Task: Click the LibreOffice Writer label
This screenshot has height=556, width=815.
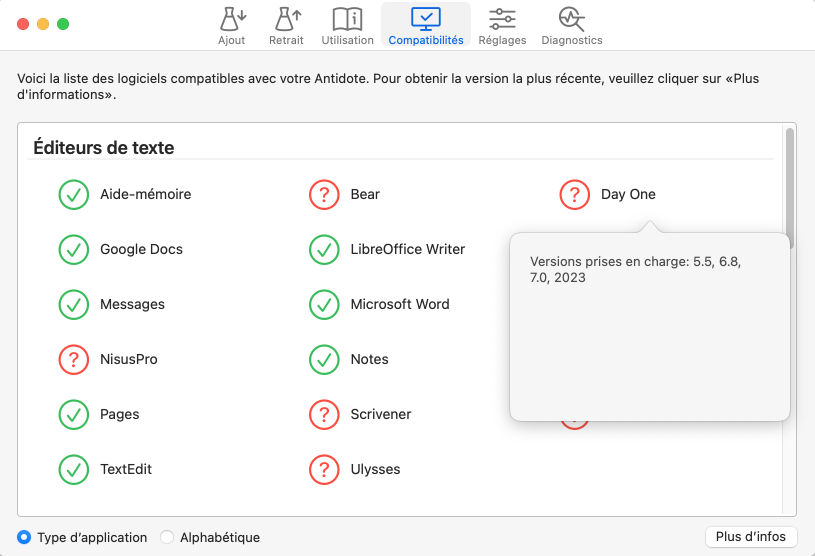Action: 408,249
